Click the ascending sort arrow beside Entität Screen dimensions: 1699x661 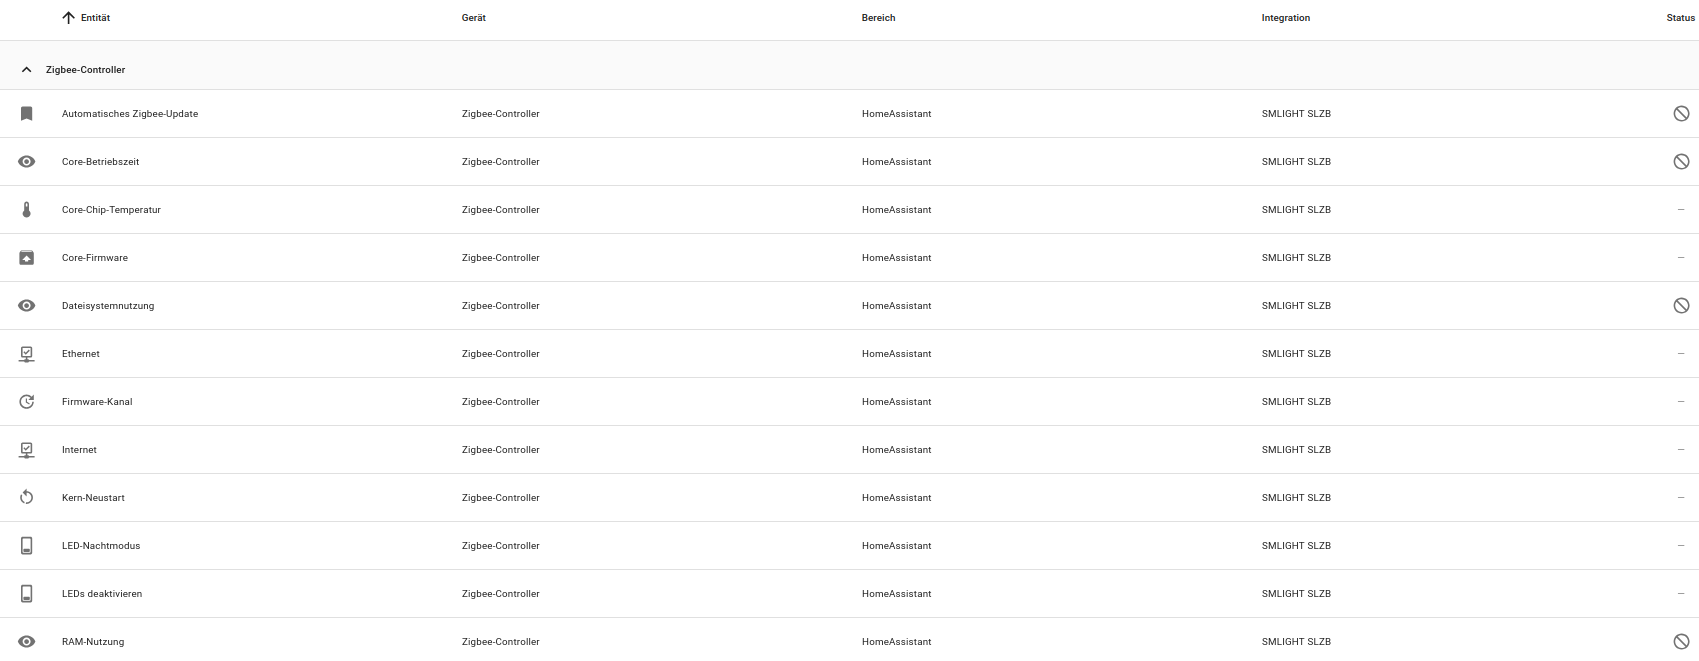[68, 18]
